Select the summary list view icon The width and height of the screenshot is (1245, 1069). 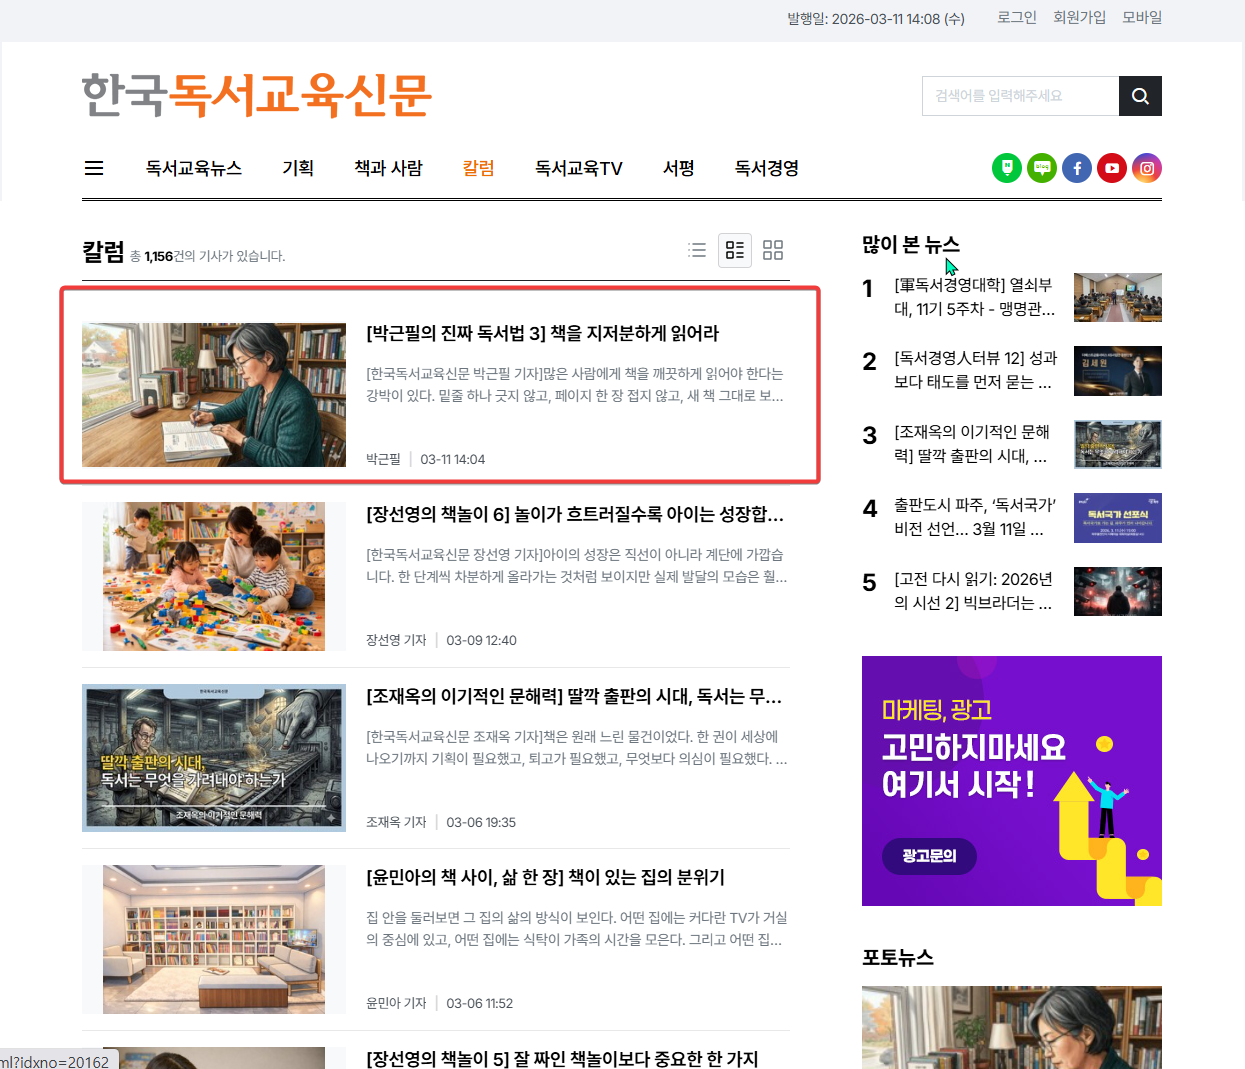click(735, 250)
